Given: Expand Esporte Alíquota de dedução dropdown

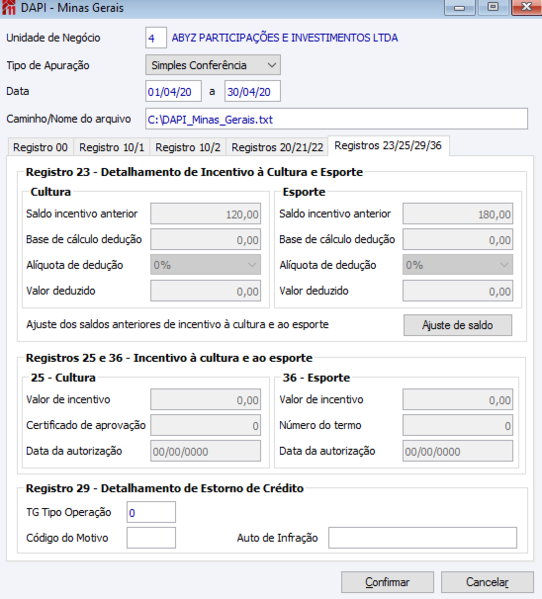Looking at the screenshot, I should pyautogui.click(x=458, y=265).
